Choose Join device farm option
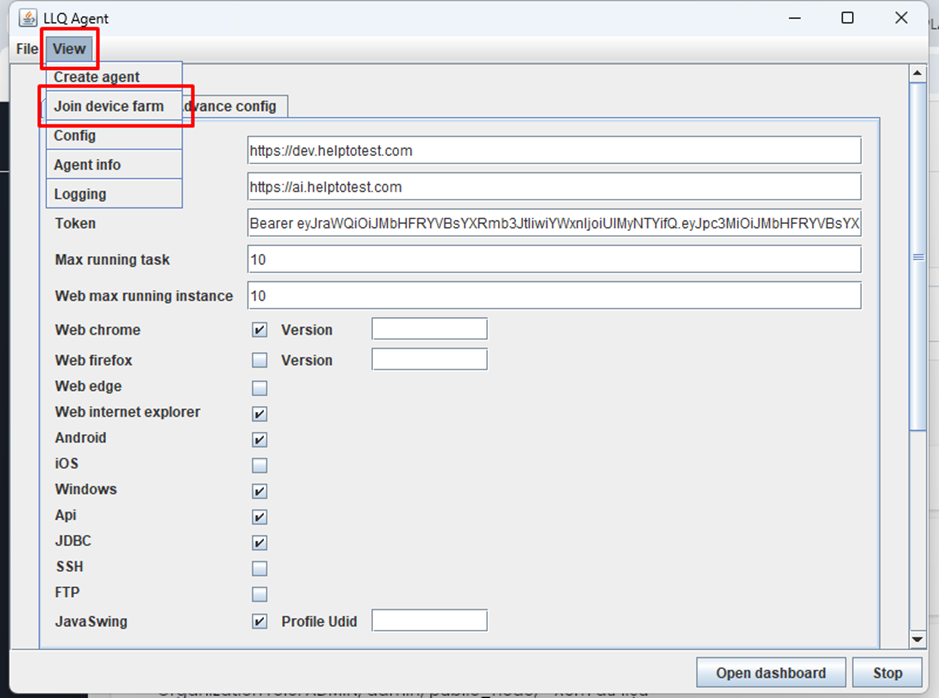The height and width of the screenshot is (698, 939). tap(109, 106)
